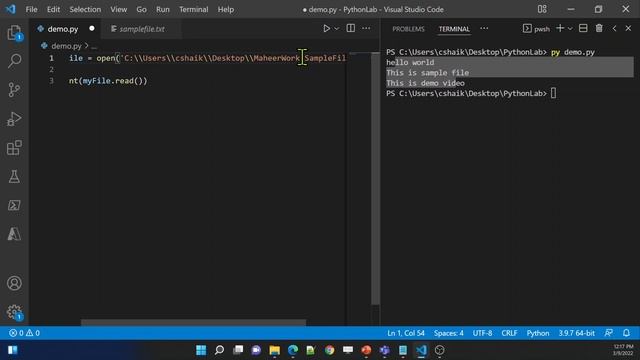
Task: Select the TERMINAL panel tab
Action: (x=454, y=29)
